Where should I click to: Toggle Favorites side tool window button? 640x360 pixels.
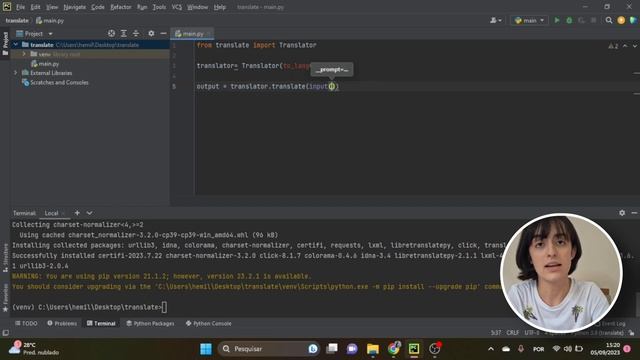[5, 298]
